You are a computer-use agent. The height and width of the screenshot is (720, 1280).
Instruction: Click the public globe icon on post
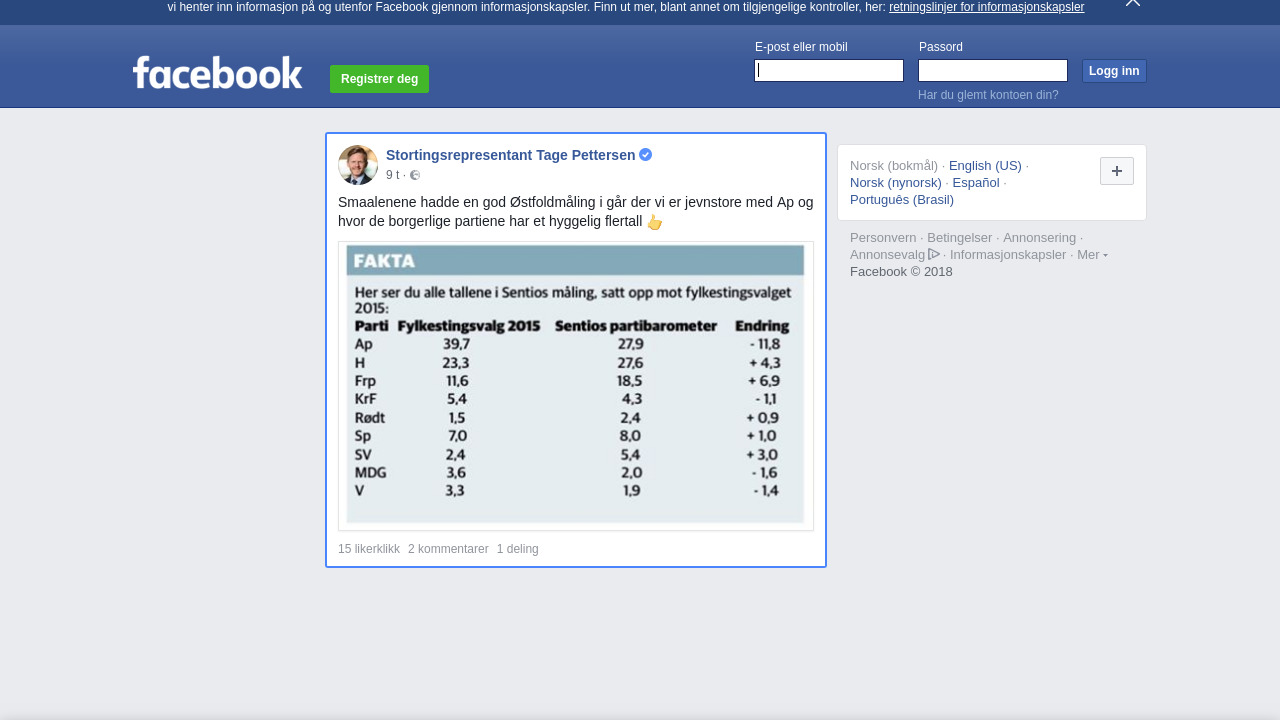(x=415, y=175)
